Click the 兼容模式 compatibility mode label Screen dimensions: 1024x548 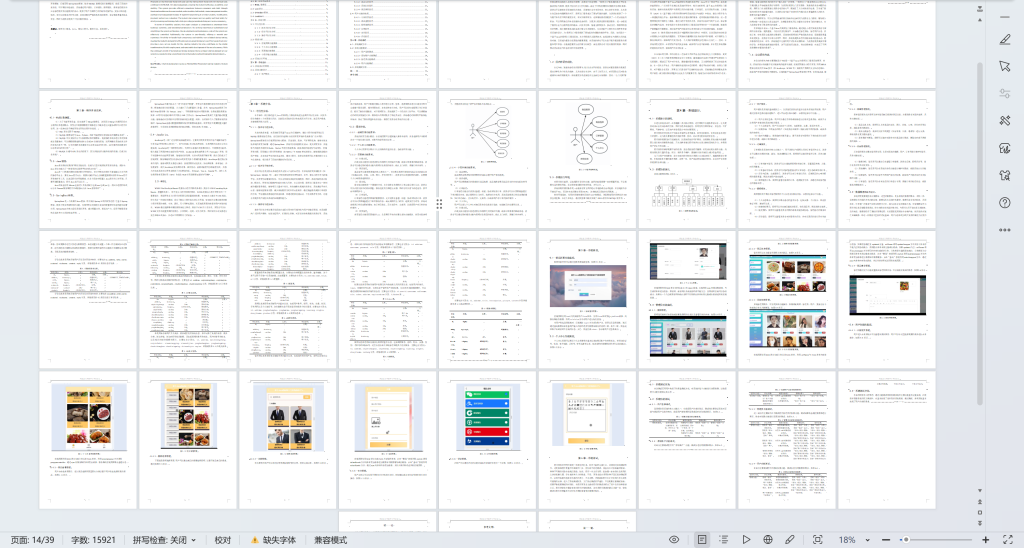[x=330, y=540]
